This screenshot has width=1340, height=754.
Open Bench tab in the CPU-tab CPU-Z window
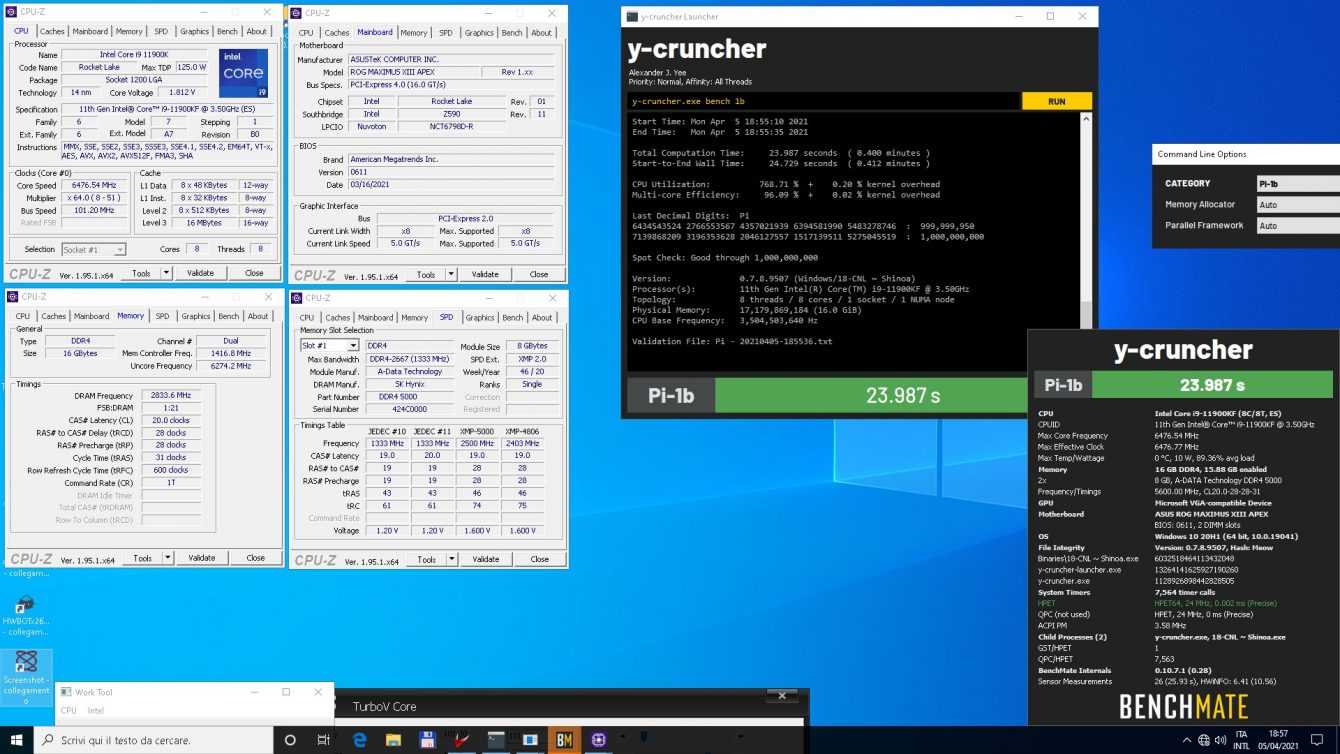(227, 31)
